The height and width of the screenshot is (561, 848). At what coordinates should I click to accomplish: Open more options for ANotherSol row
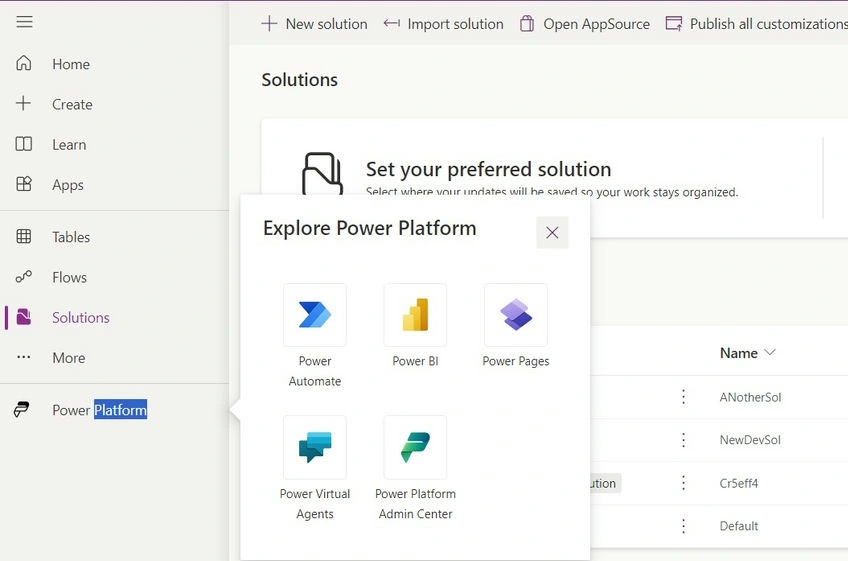(x=684, y=397)
